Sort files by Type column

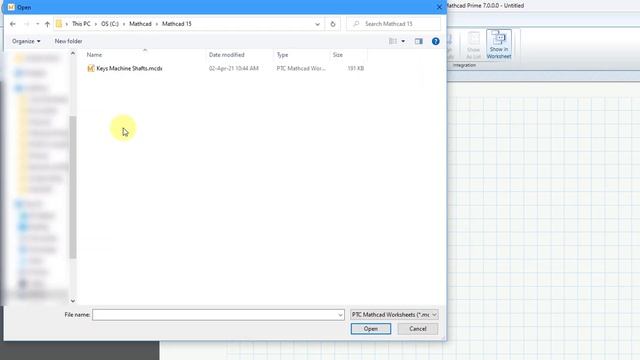tap(282, 55)
